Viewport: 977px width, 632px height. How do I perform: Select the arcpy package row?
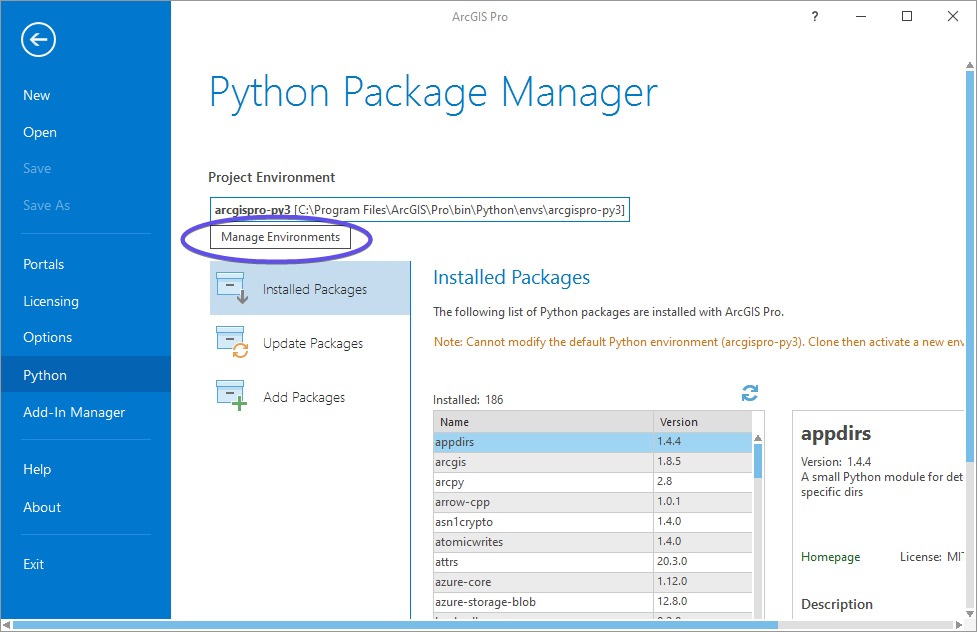tap(593, 482)
